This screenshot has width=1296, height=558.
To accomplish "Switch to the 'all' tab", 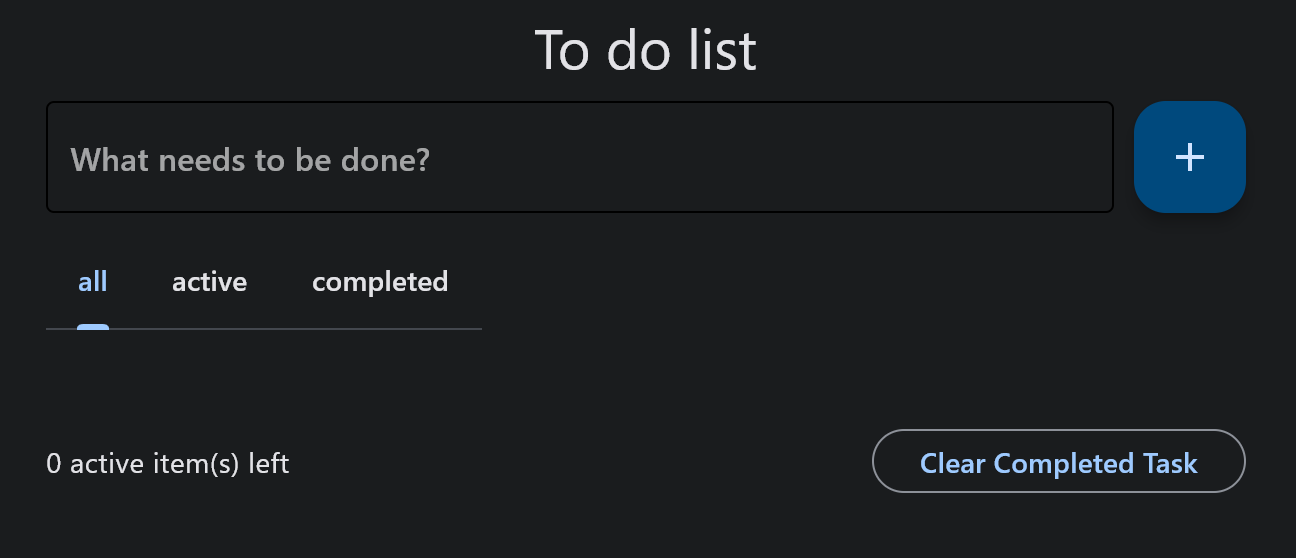I will (x=93, y=282).
